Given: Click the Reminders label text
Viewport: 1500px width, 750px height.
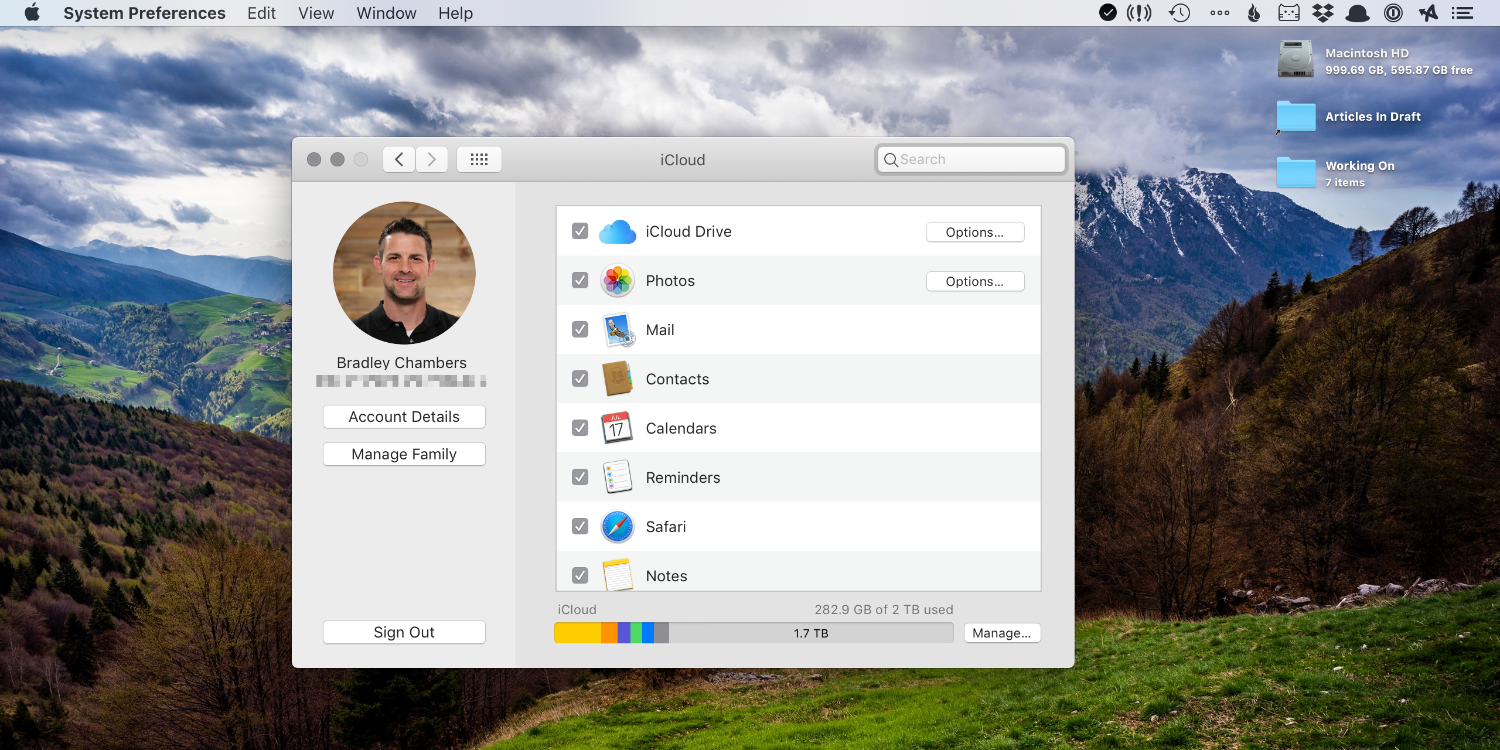Looking at the screenshot, I should click(683, 477).
